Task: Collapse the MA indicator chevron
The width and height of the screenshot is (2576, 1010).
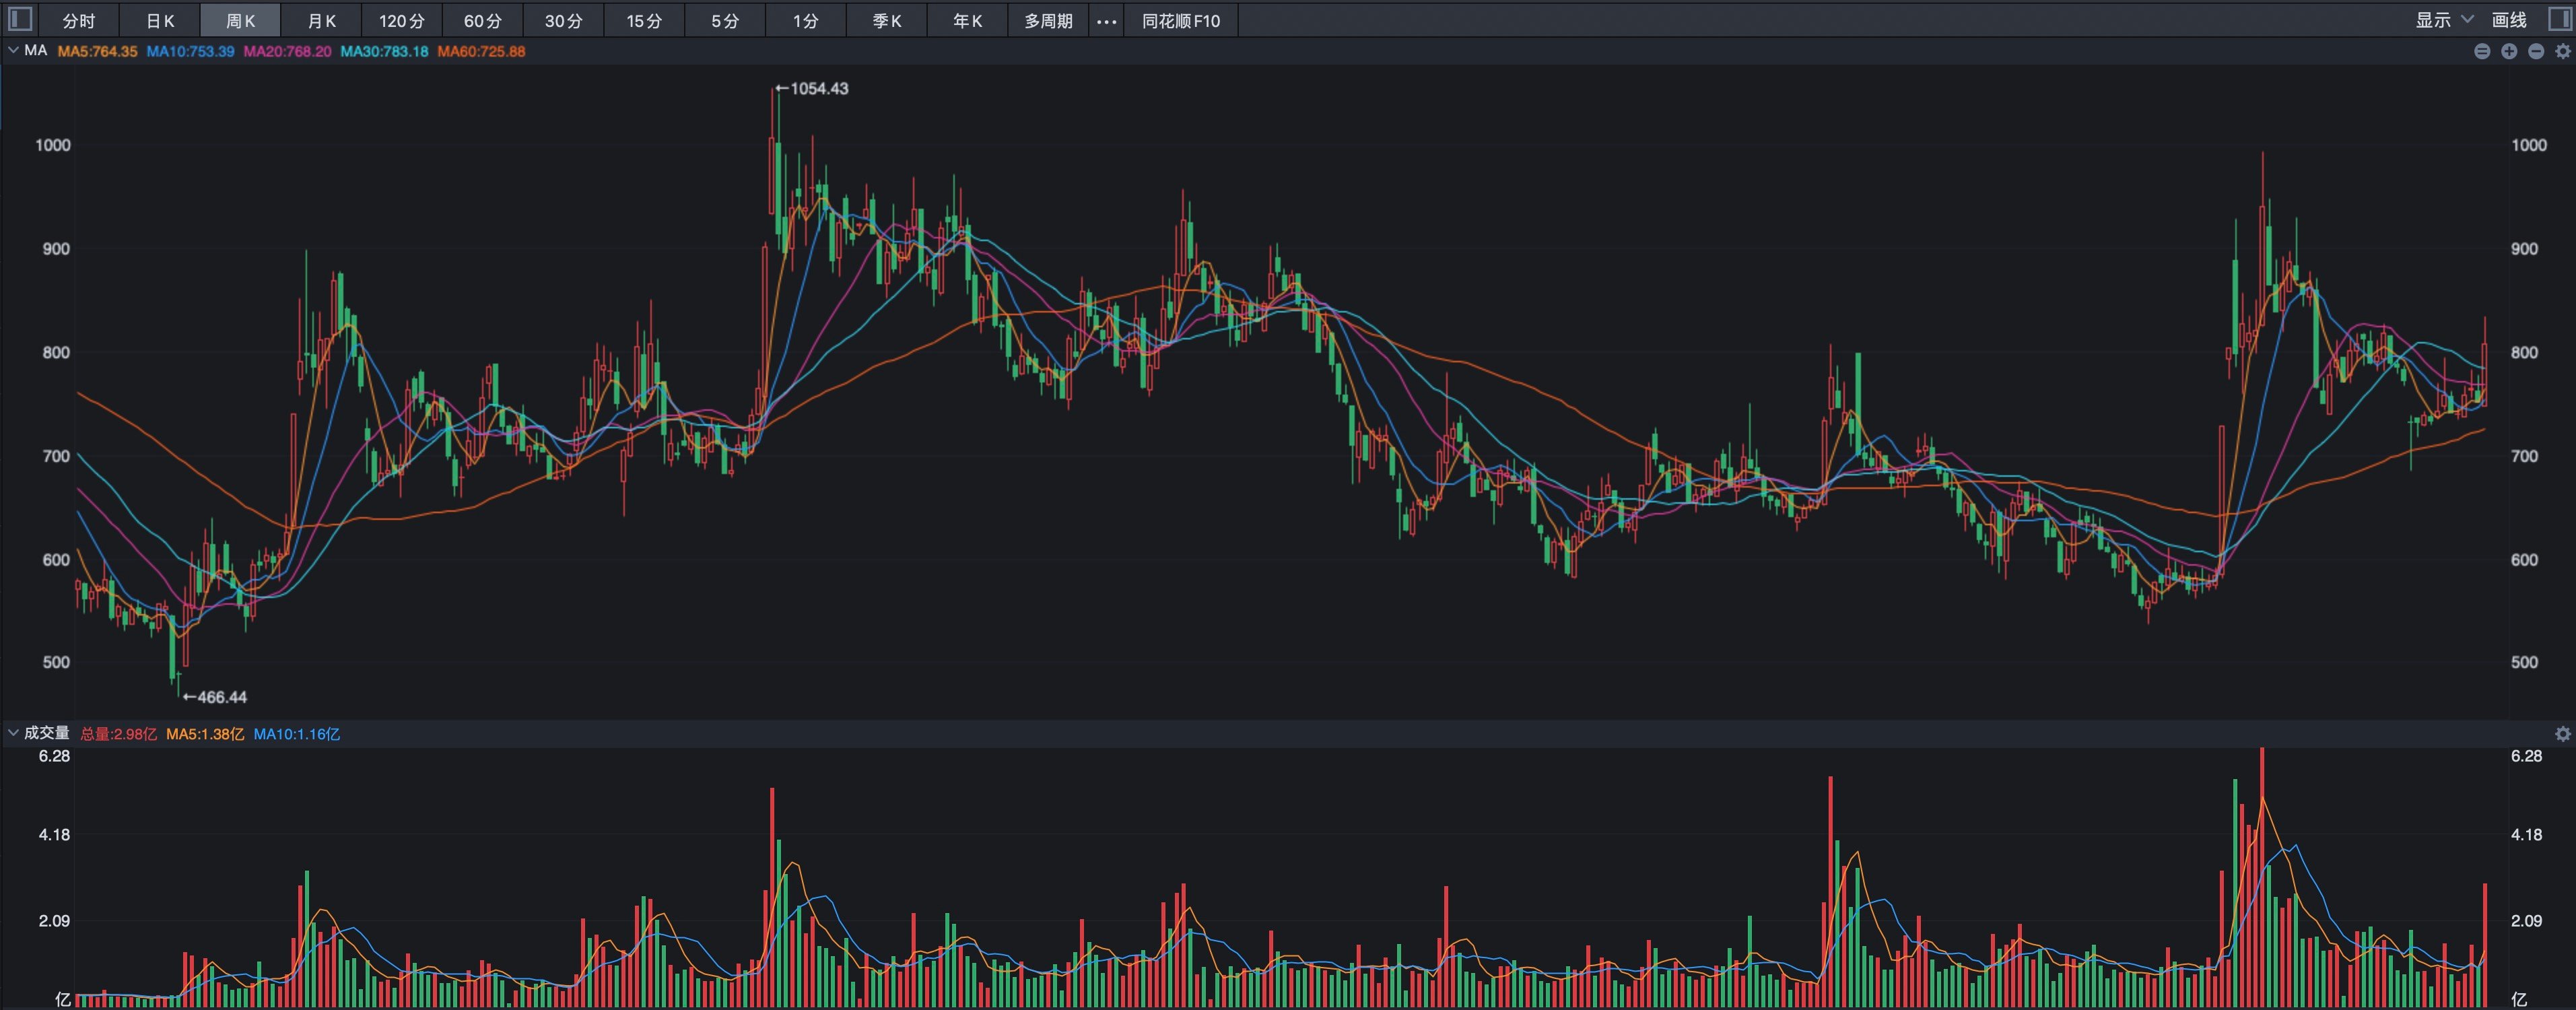Action: (x=13, y=50)
